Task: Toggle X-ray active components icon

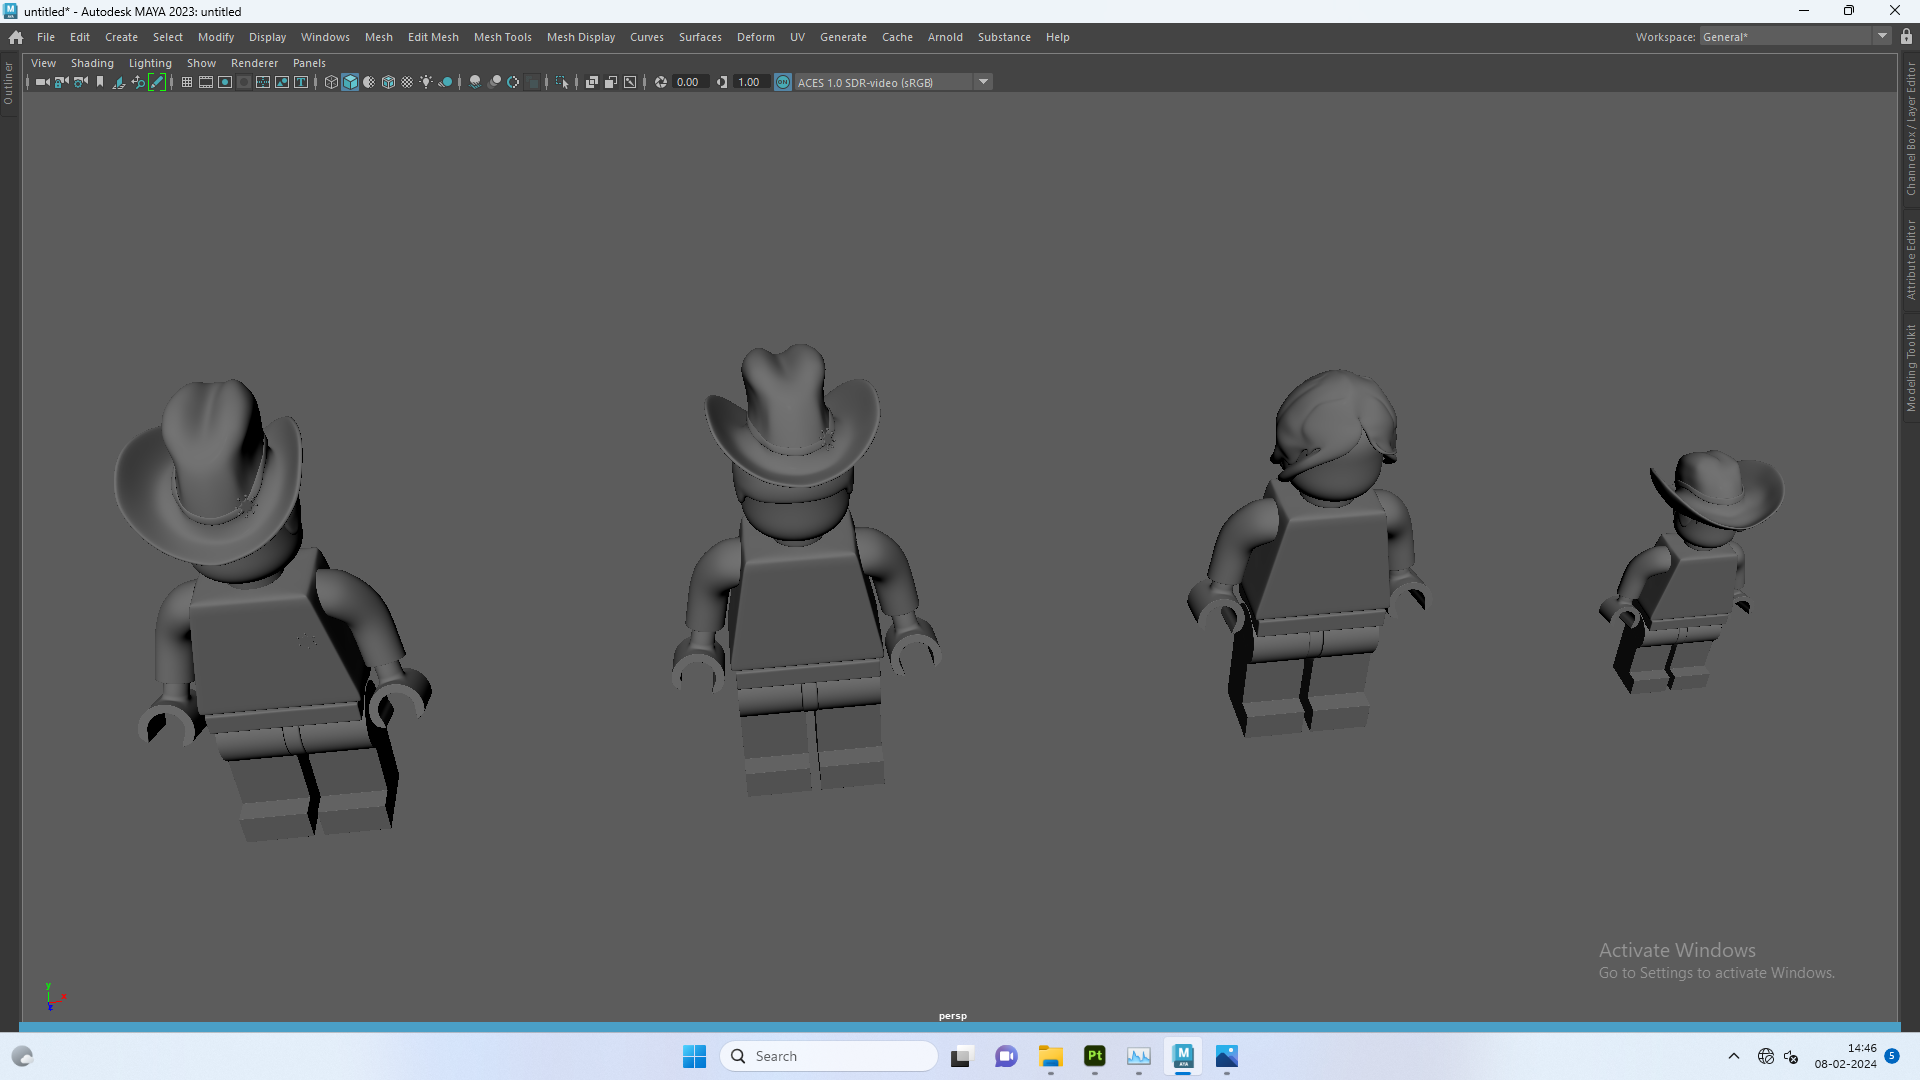Action: point(611,82)
